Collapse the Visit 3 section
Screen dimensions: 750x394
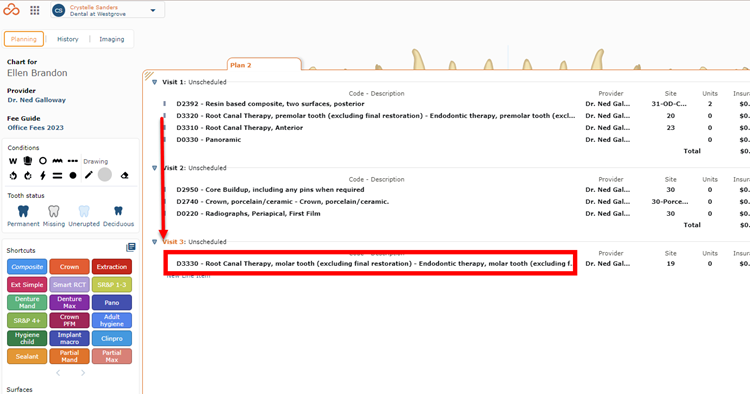(x=154, y=242)
